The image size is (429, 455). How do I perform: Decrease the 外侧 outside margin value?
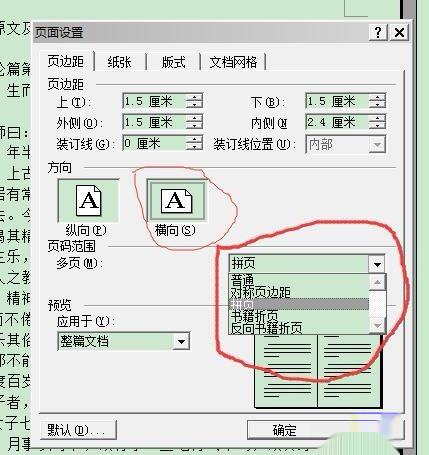194,126
